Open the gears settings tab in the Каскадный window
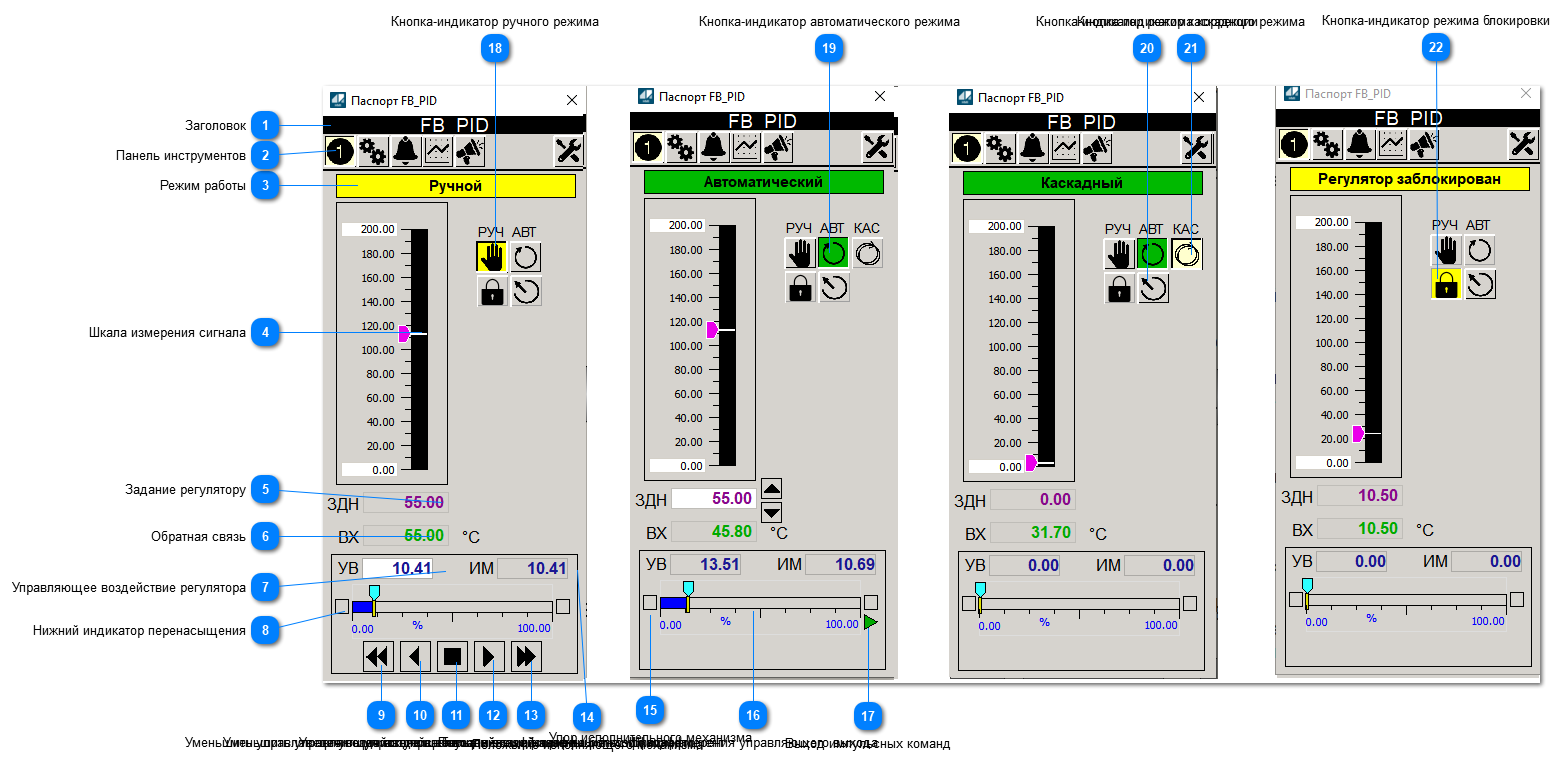1566x768 pixels. tap(999, 148)
